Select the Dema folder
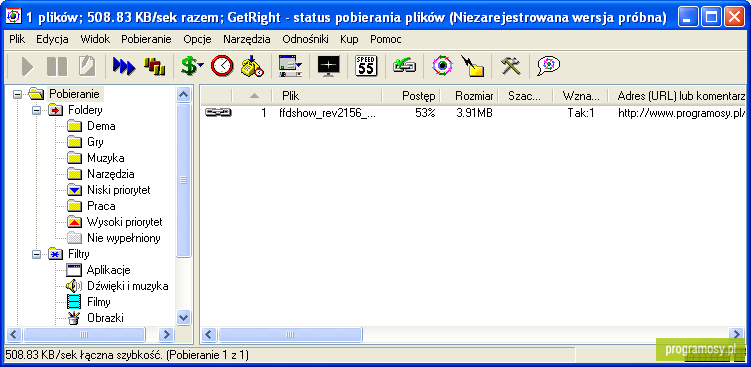This screenshot has height=367, width=751. coord(101,126)
